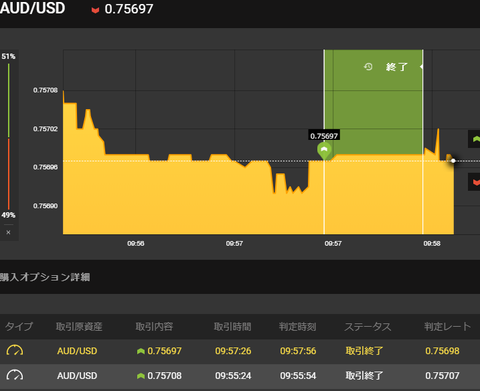
Task: Collapse the 終了 panel with the small left arrow
Action: tap(421, 67)
